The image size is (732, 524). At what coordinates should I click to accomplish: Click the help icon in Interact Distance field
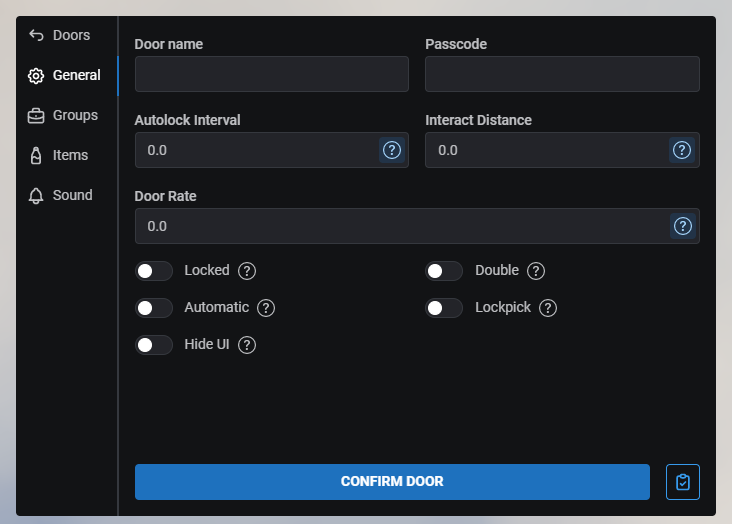[x=682, y=150]
